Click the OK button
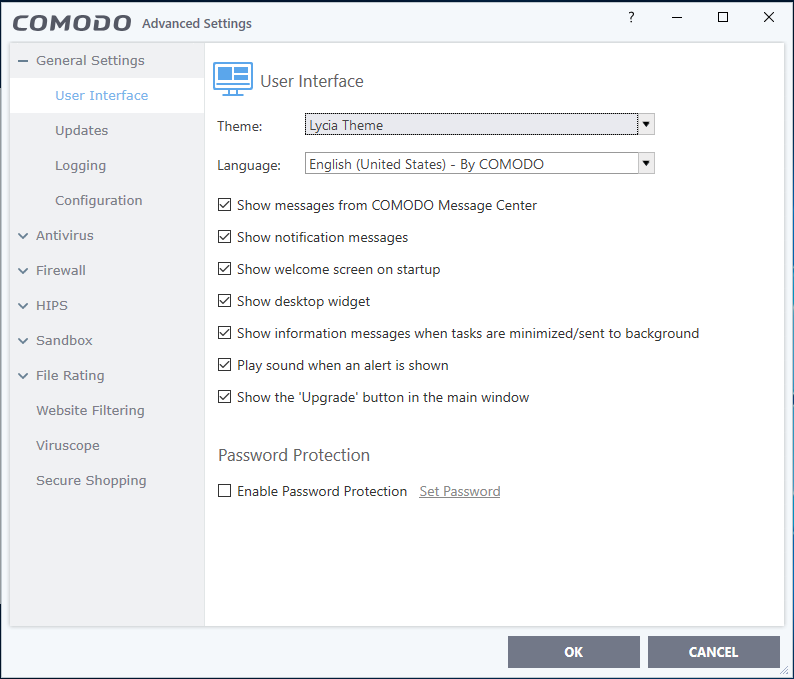Viewport: 794px width, 679px height. pos(573,652)
